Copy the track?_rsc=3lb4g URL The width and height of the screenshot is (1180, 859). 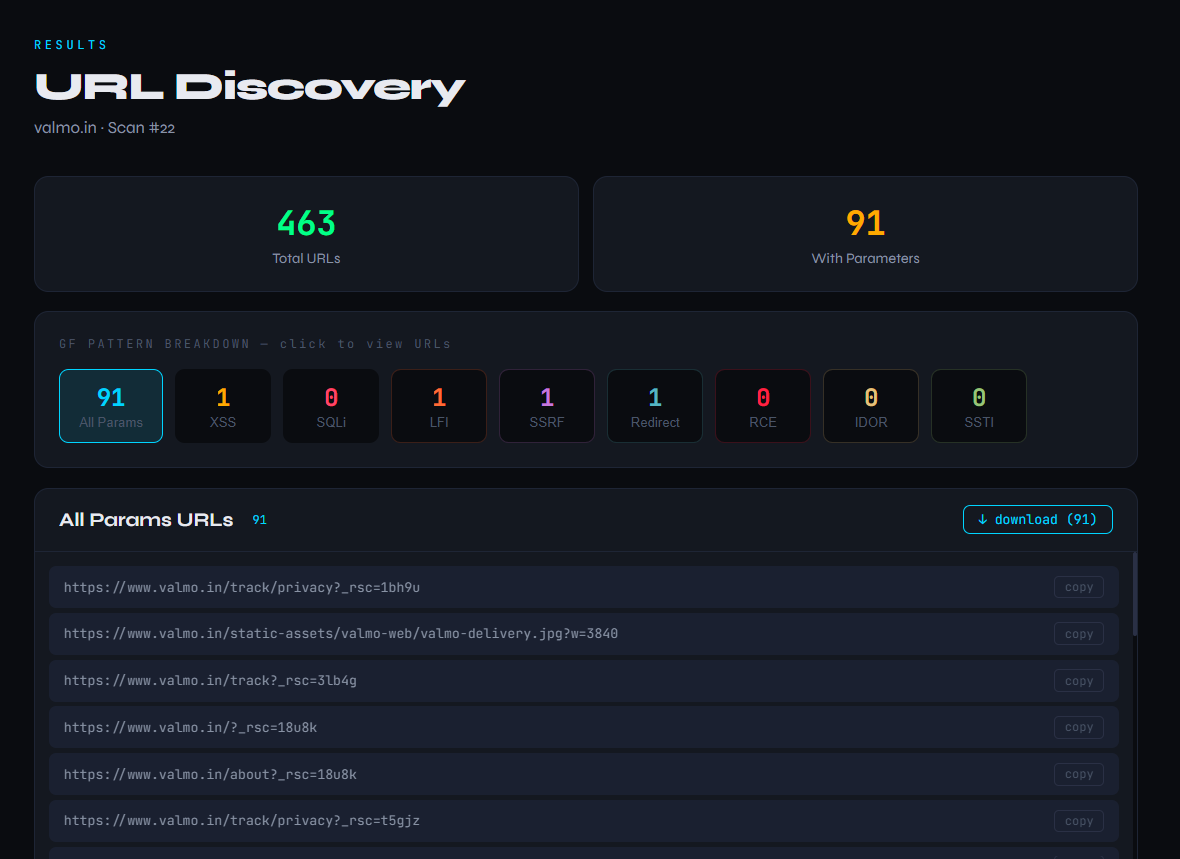[1078, 681]
